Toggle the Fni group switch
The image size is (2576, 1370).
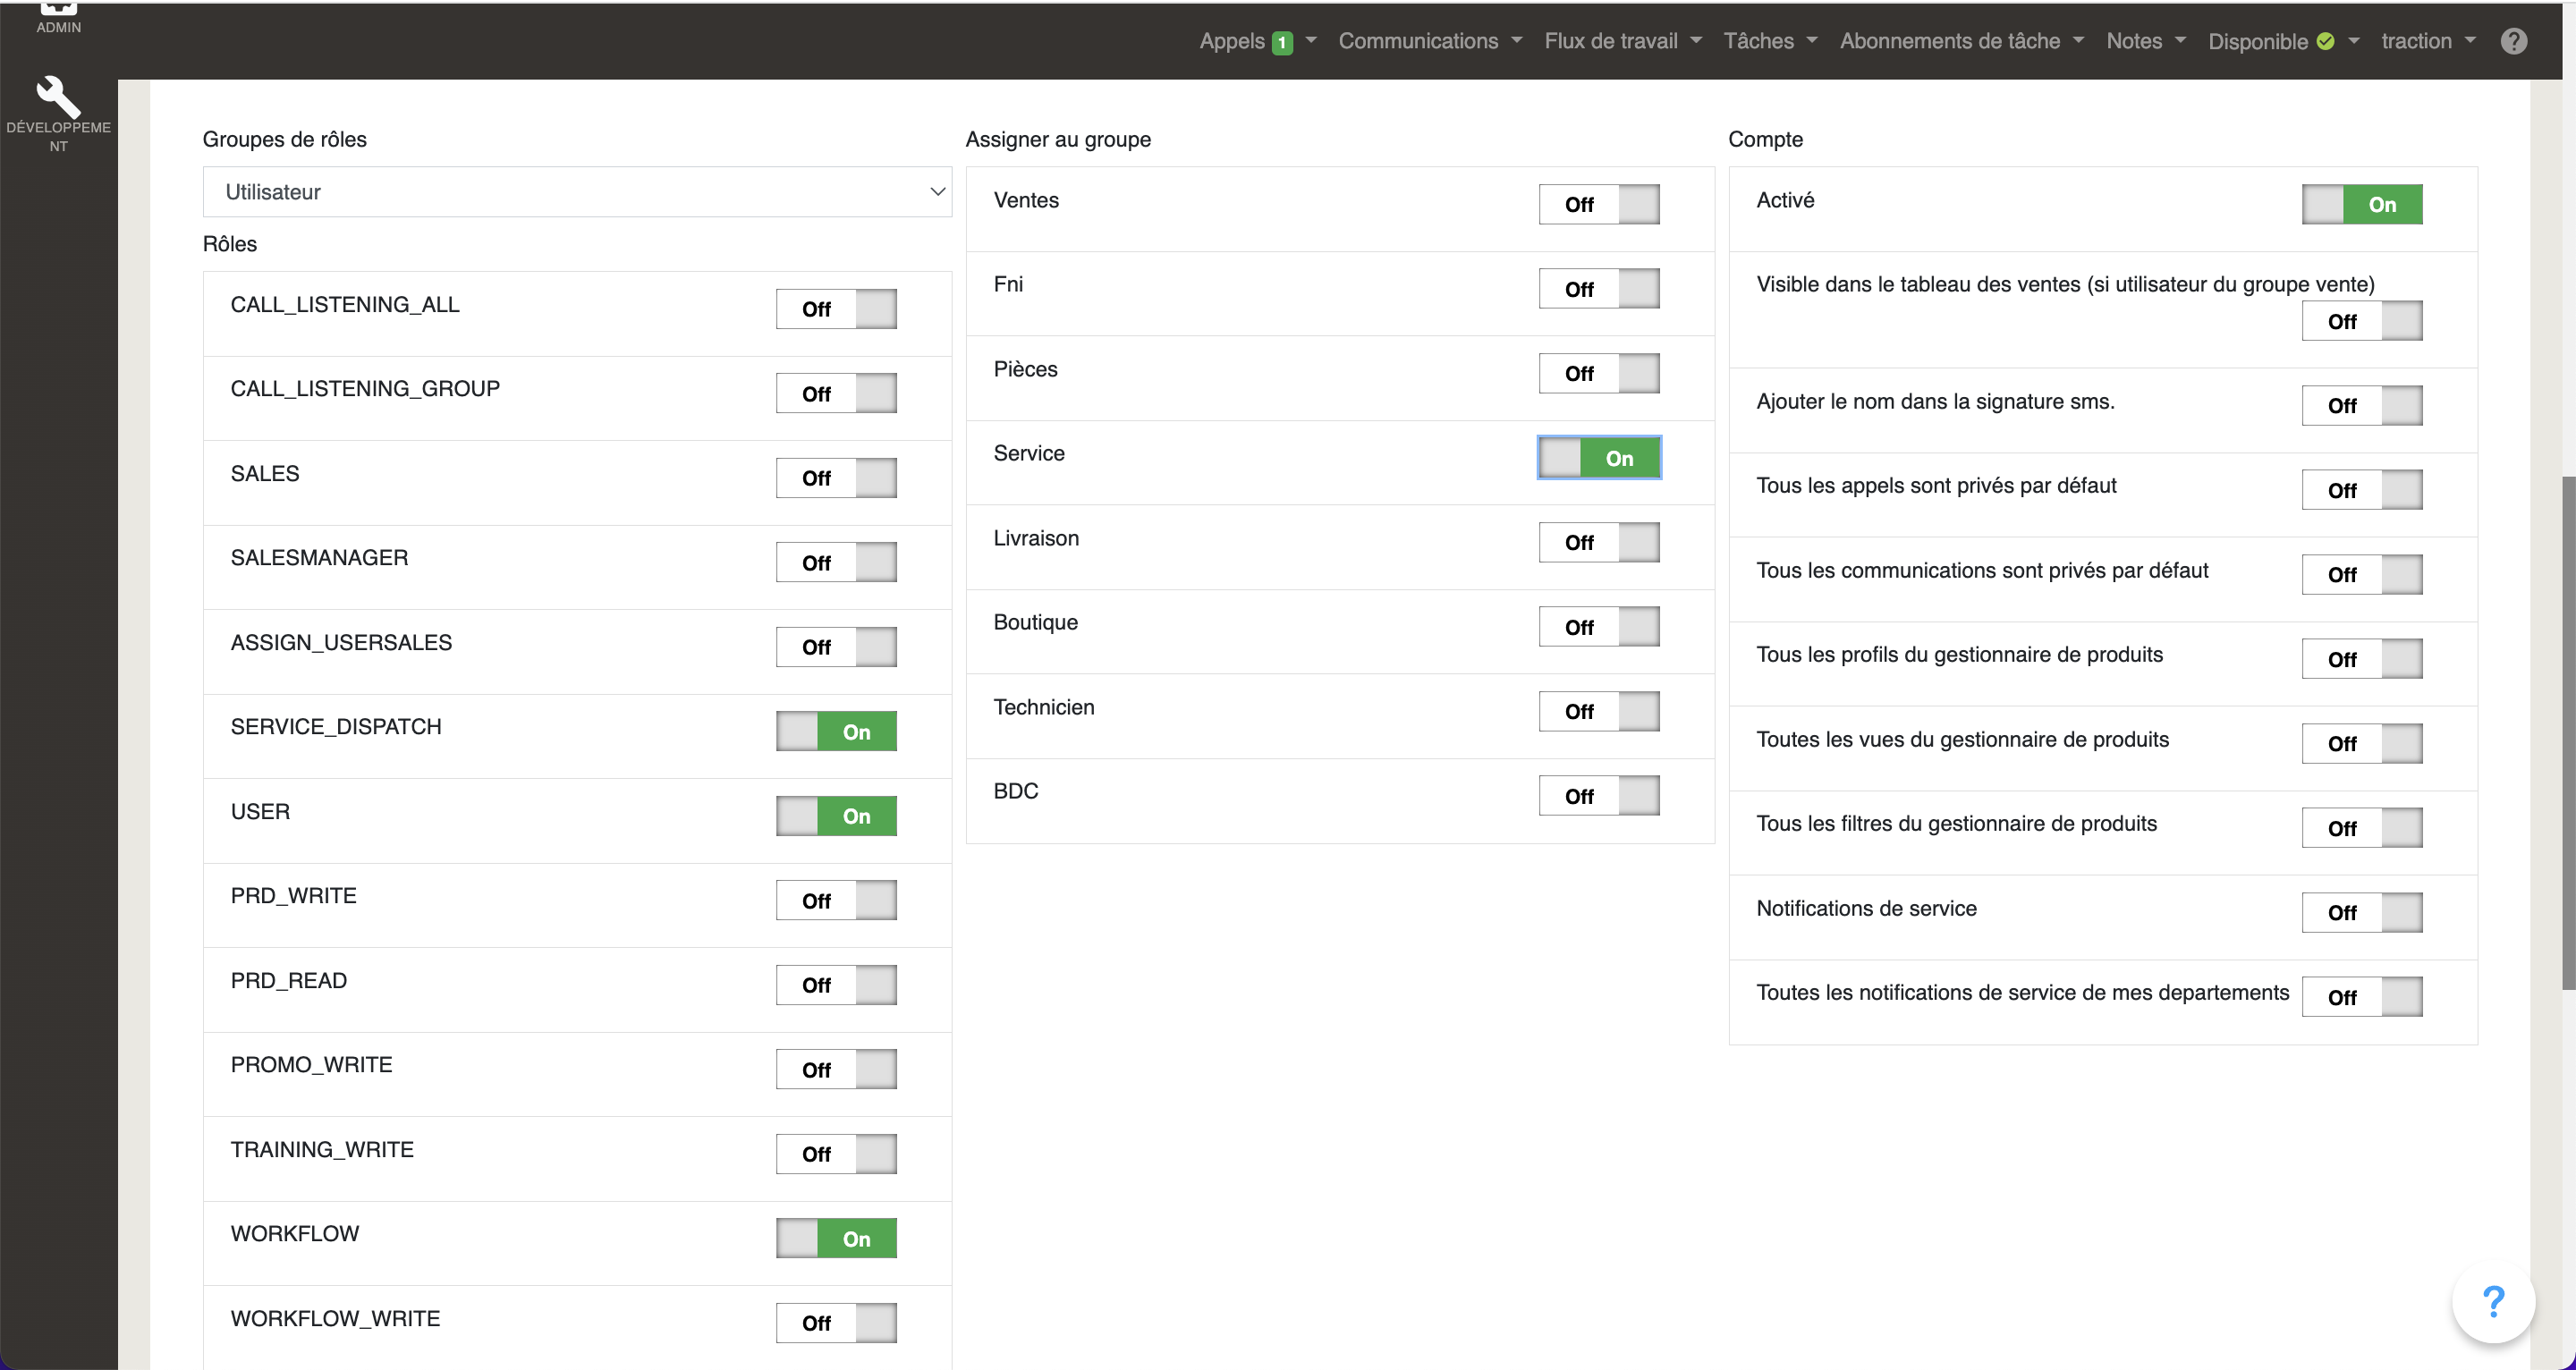pyautogui.click(x=1599, y=289)
